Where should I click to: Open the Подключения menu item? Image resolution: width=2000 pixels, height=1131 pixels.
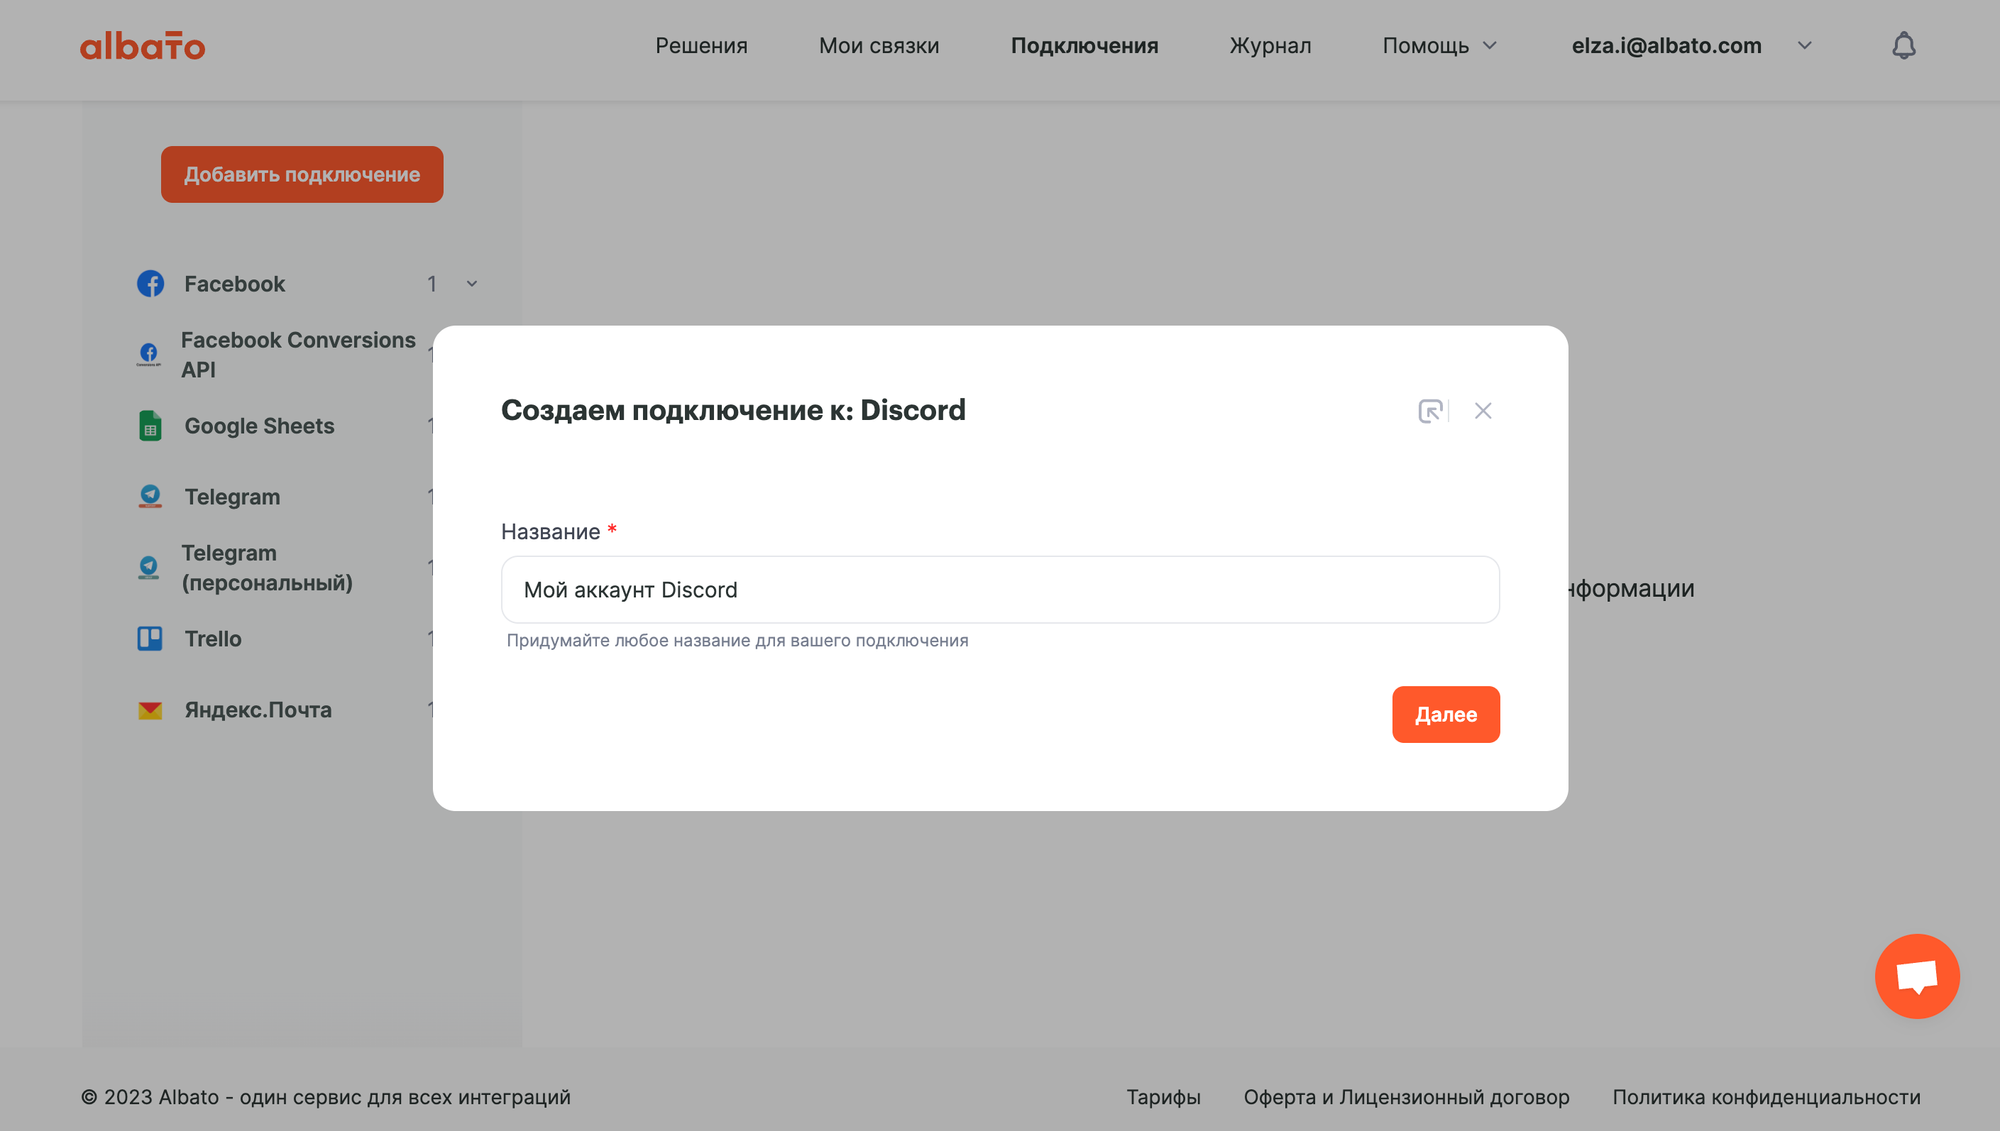1084,46
